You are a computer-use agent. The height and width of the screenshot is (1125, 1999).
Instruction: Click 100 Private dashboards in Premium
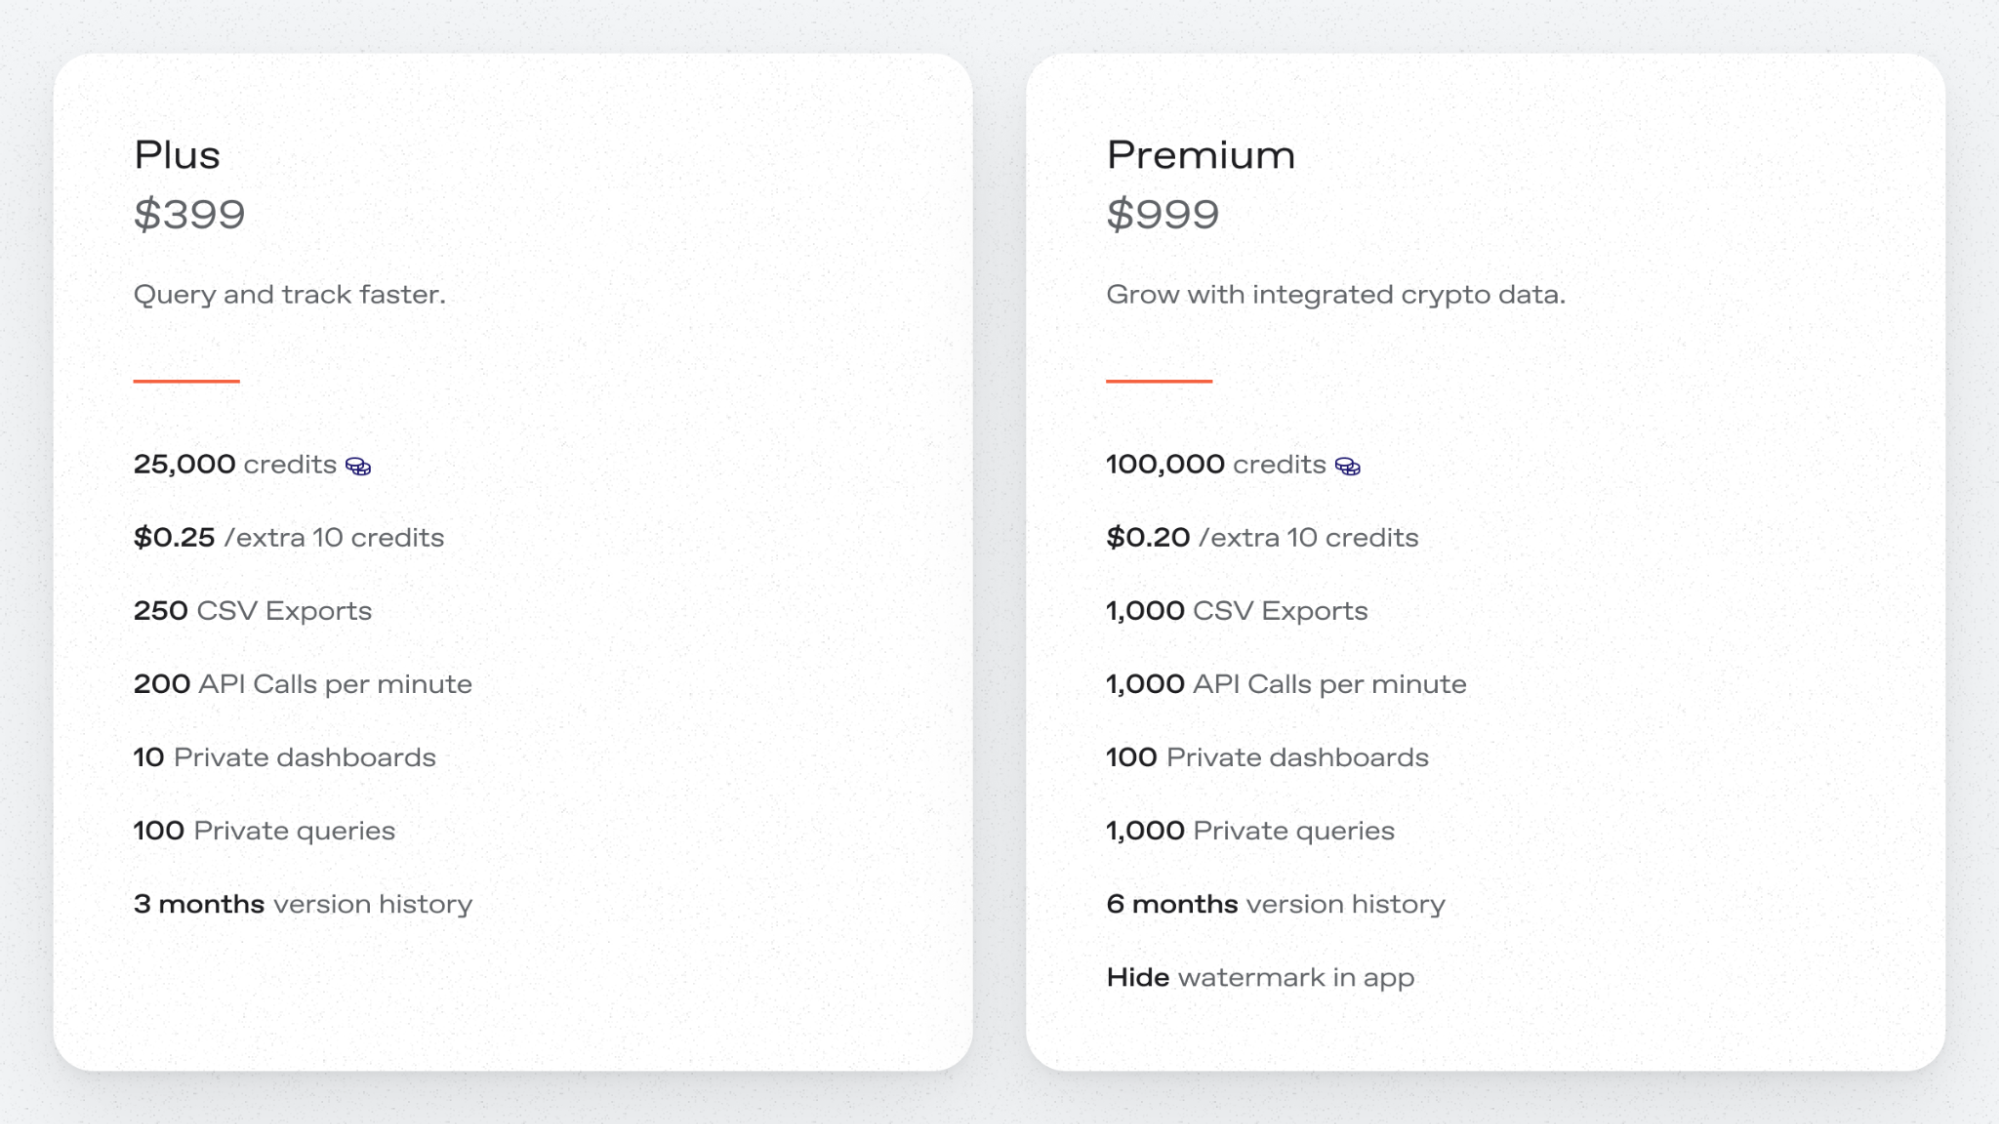point(1266,757)
